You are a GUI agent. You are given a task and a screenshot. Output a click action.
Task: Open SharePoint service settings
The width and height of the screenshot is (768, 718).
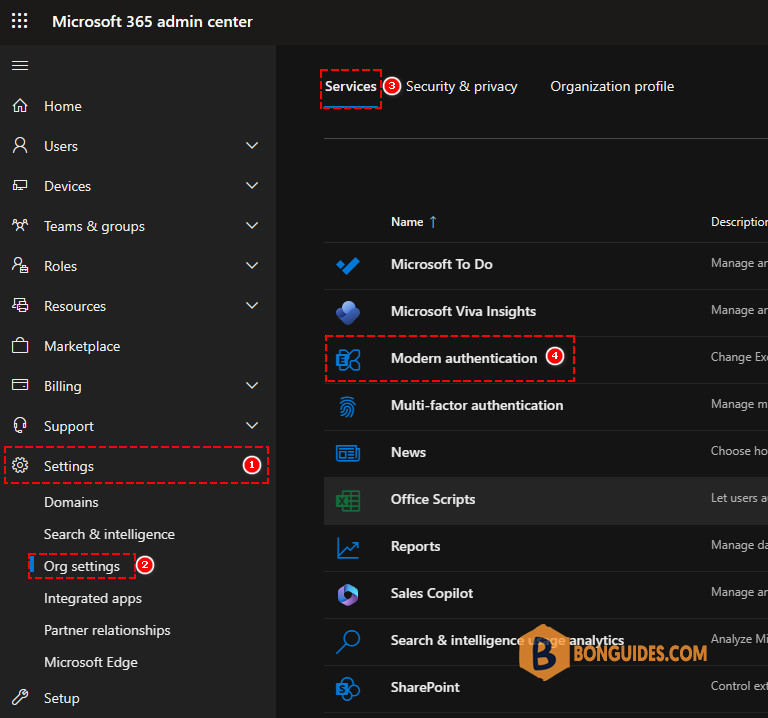click(x=425, y=687)
